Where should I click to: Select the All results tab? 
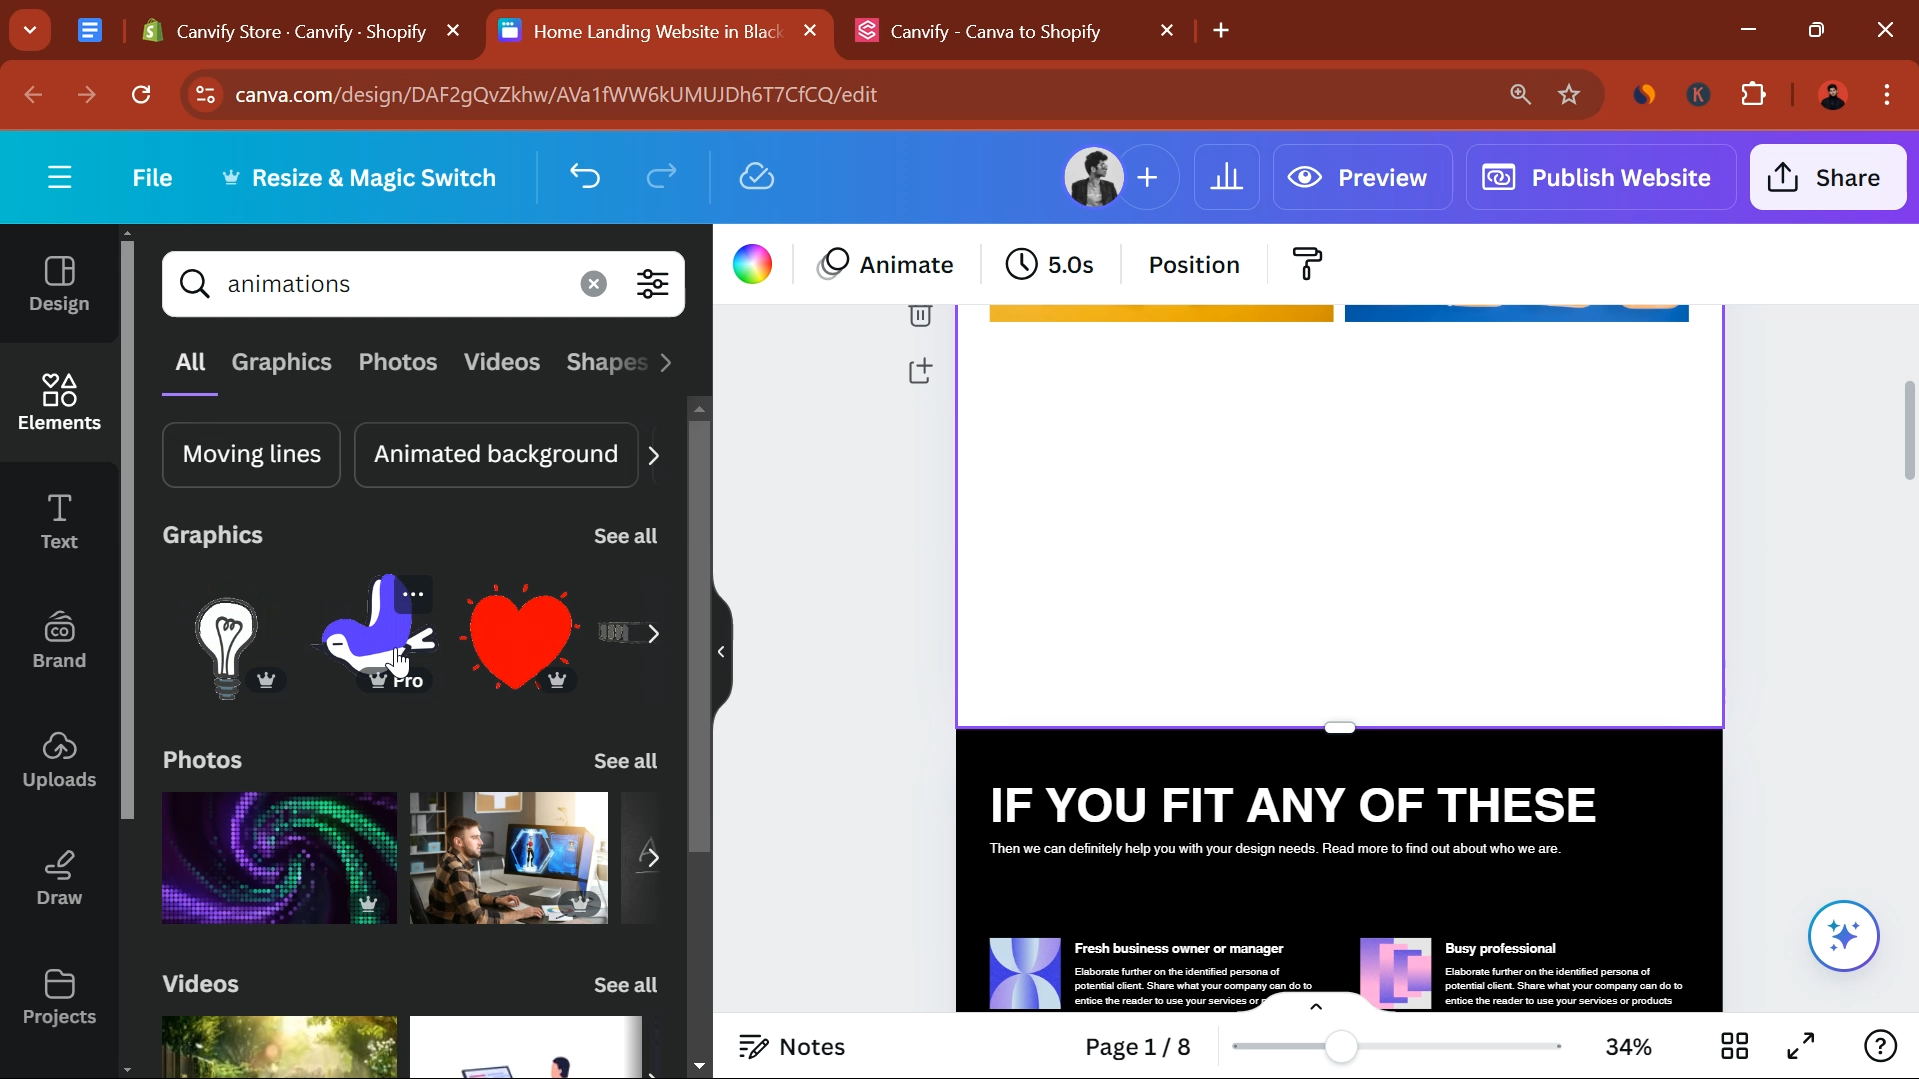190,362
